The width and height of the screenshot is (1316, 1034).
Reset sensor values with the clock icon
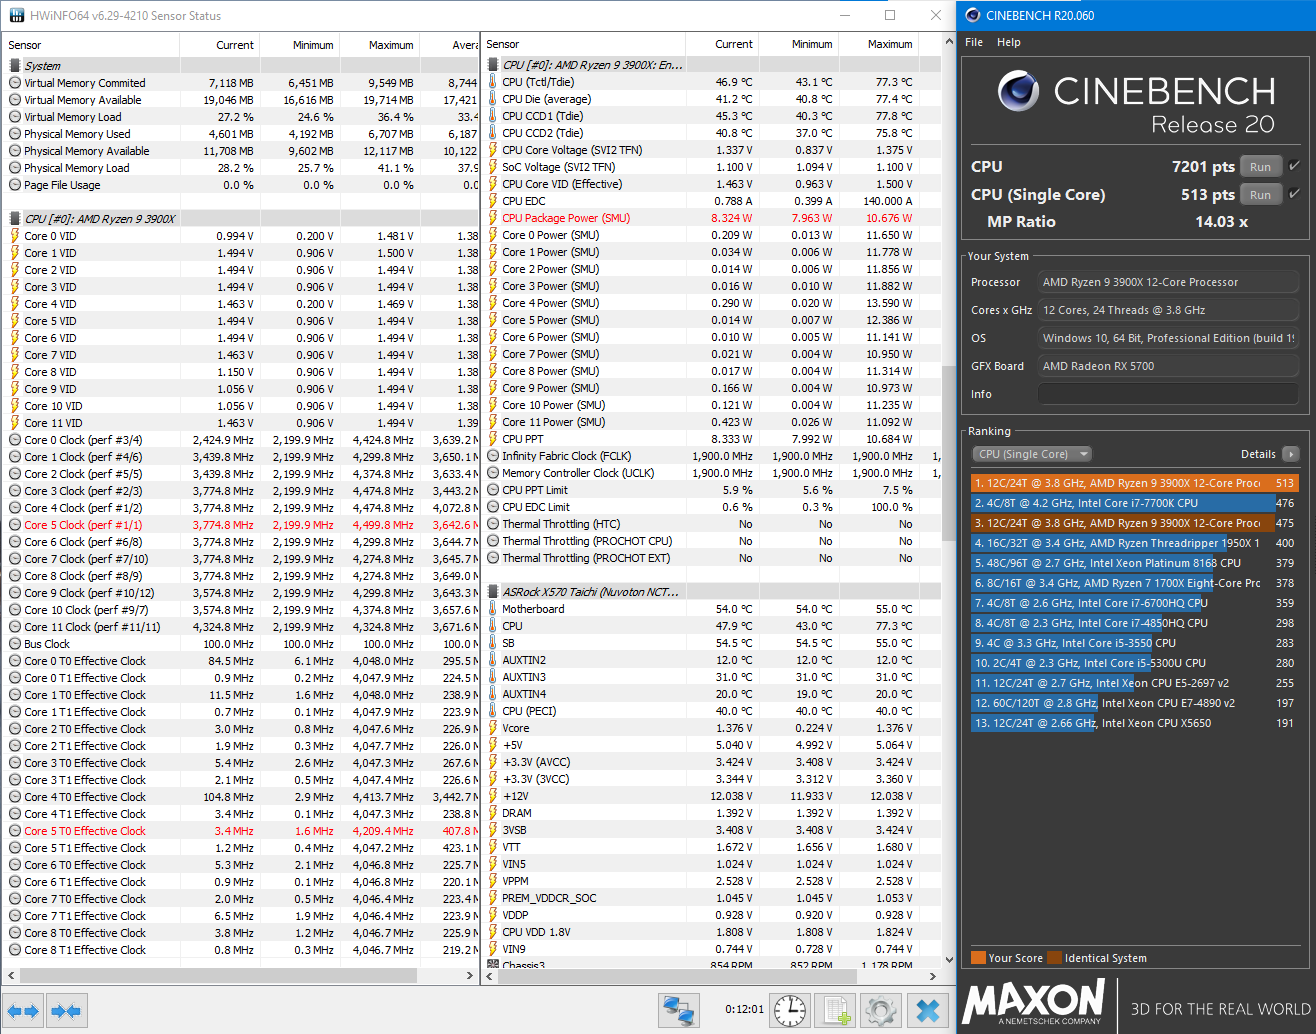point(790,1010)
